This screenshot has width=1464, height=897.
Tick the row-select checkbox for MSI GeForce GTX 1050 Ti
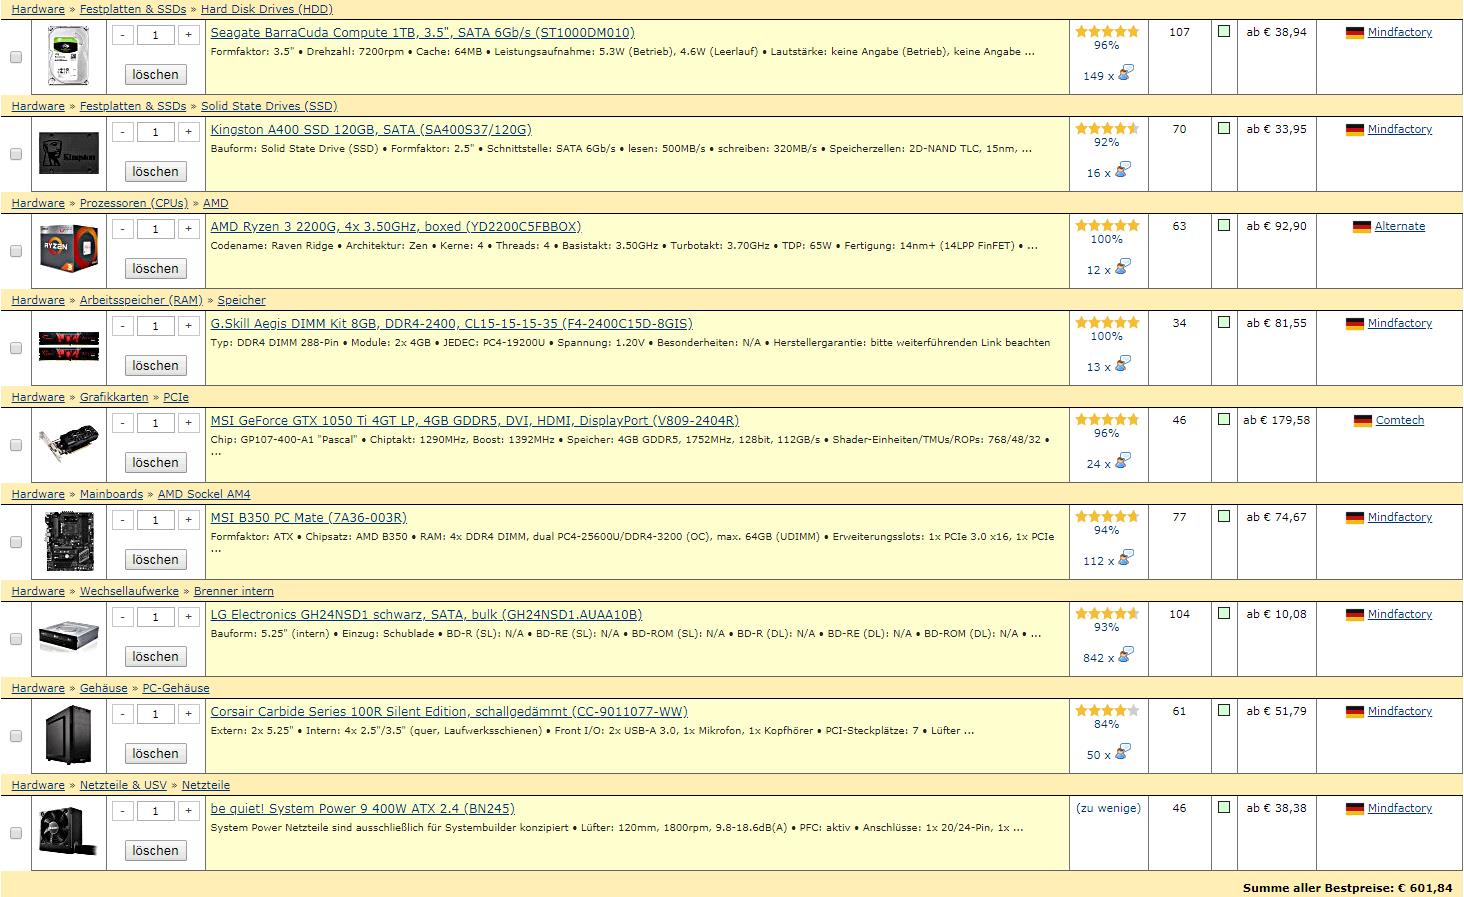click(x=16, y=445)
